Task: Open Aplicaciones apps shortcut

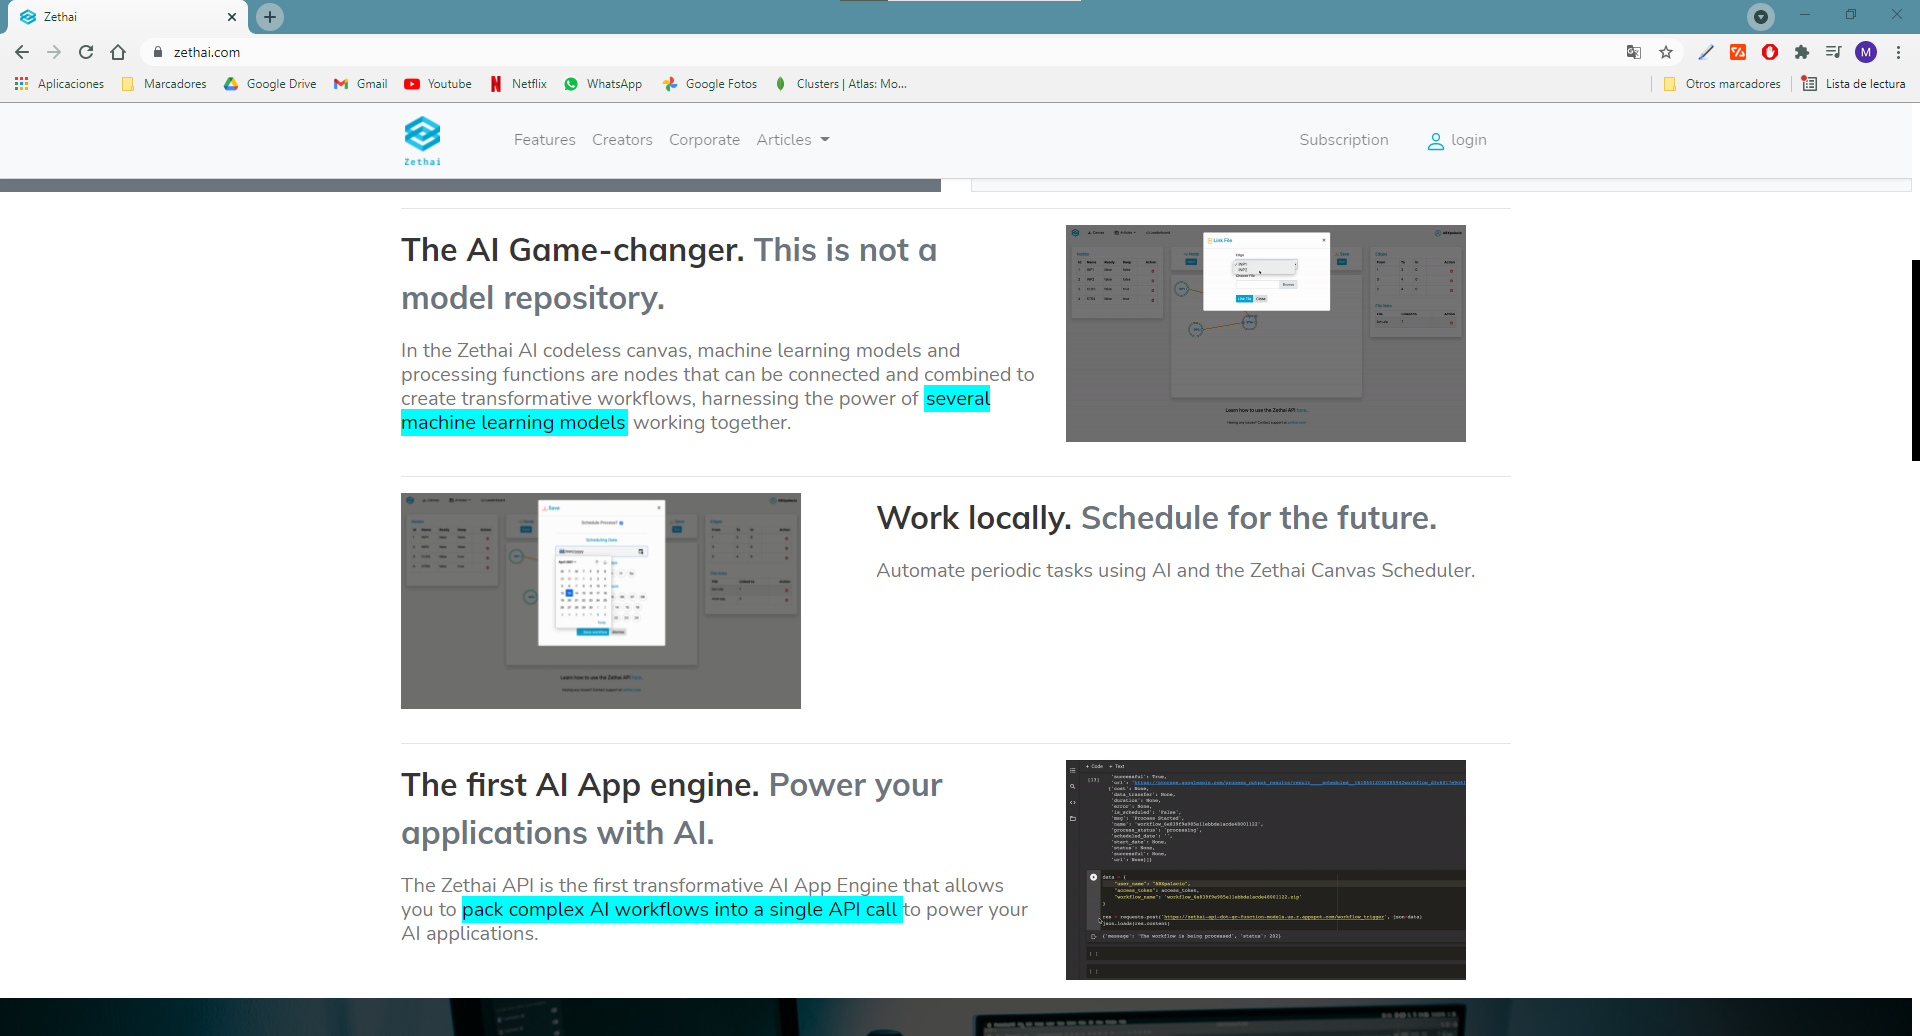Action: [59, 84]
